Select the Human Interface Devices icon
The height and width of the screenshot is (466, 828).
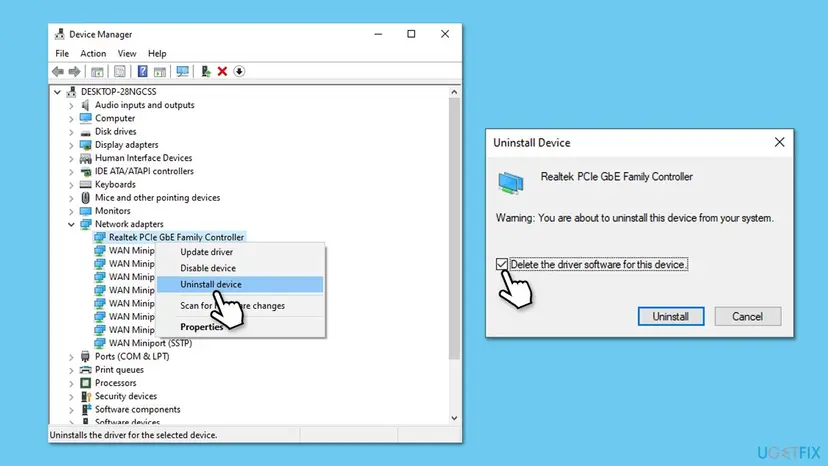[86, 158]
